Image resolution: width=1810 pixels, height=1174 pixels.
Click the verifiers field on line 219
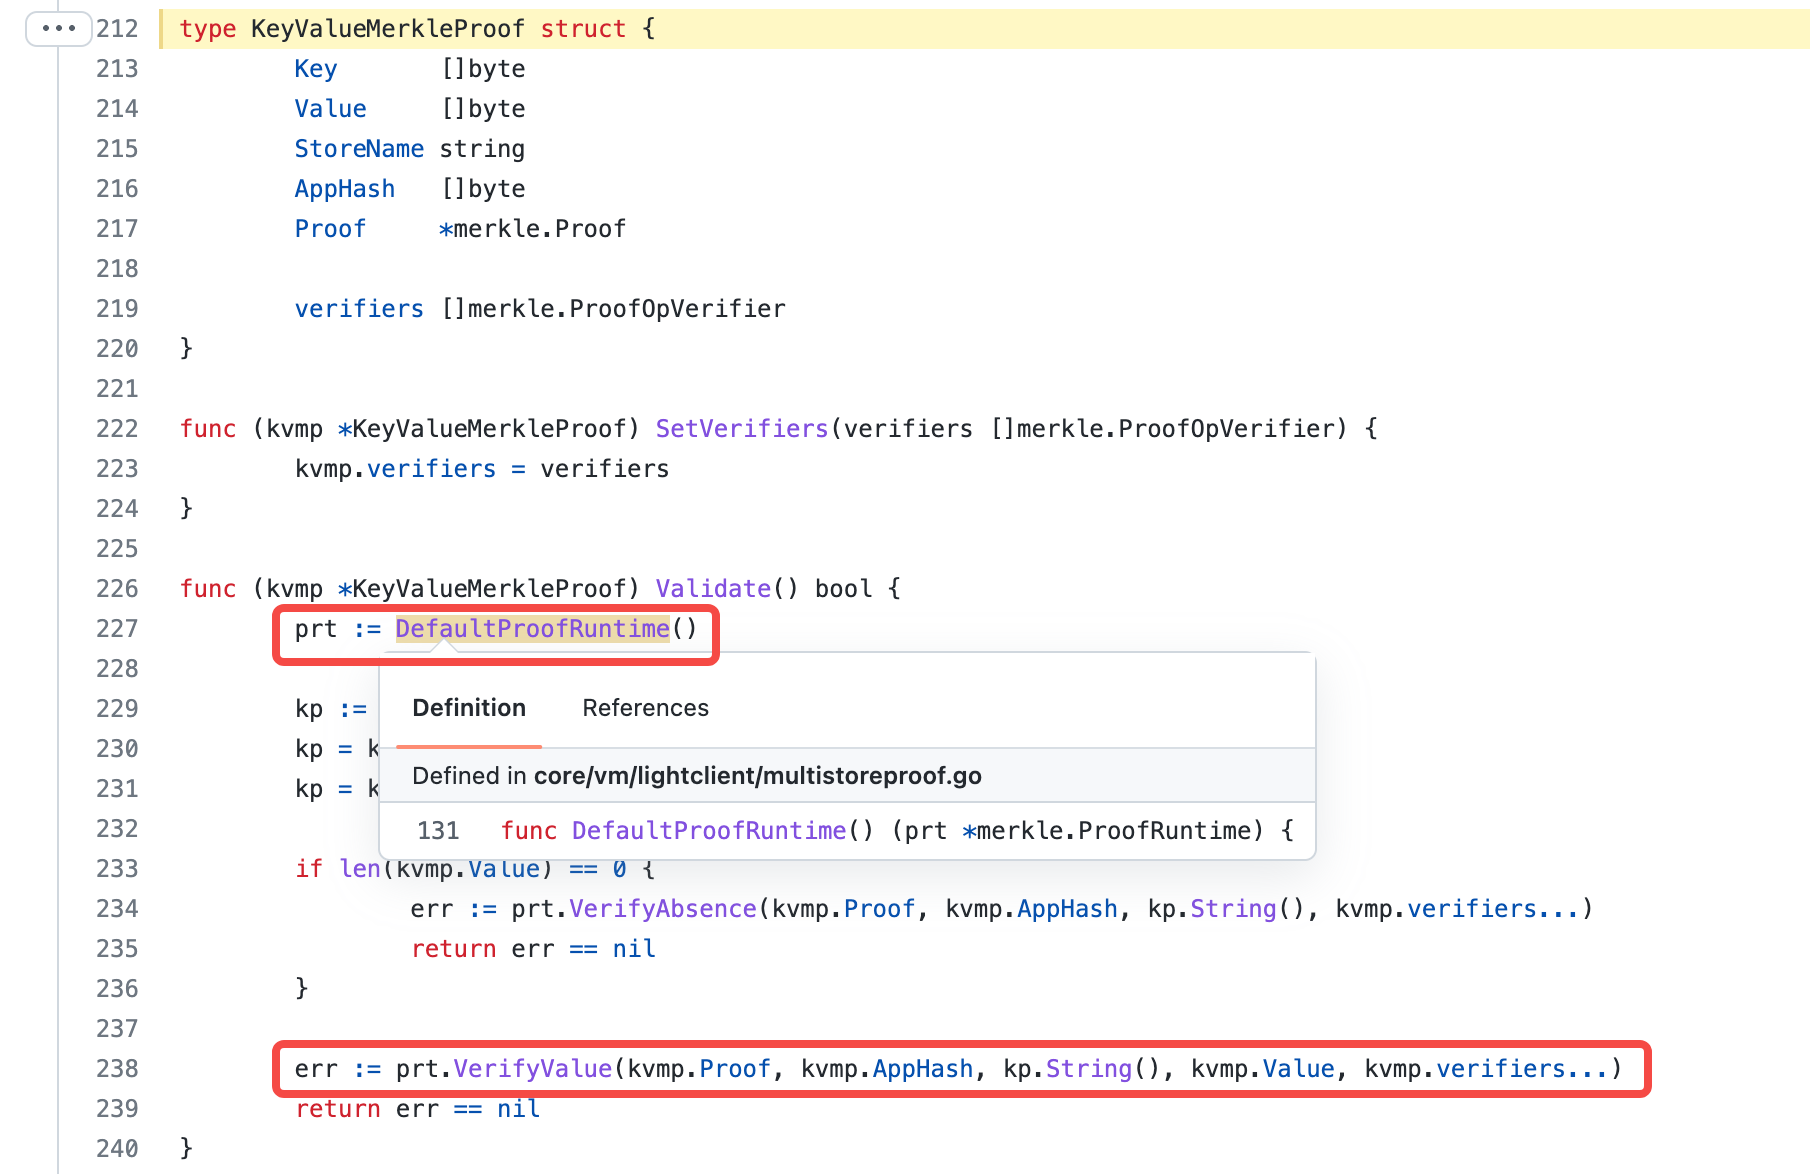click(x=359, y=309)
